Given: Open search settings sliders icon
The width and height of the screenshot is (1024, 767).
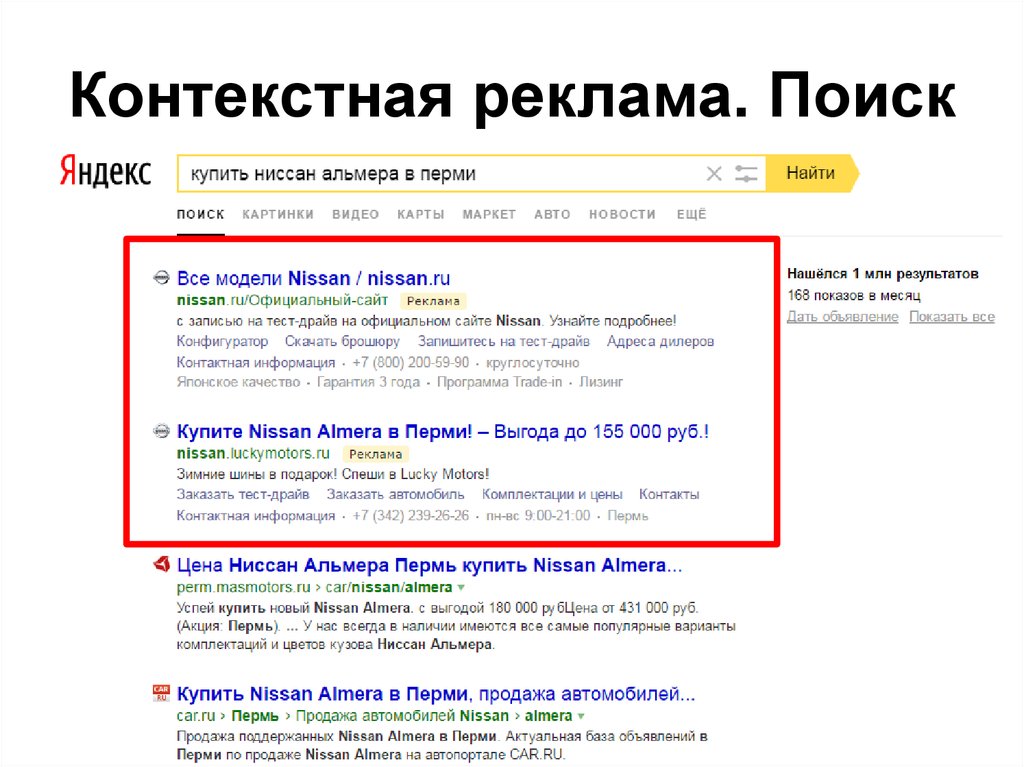Looking at the screenshot, I should tap(746, 174).
